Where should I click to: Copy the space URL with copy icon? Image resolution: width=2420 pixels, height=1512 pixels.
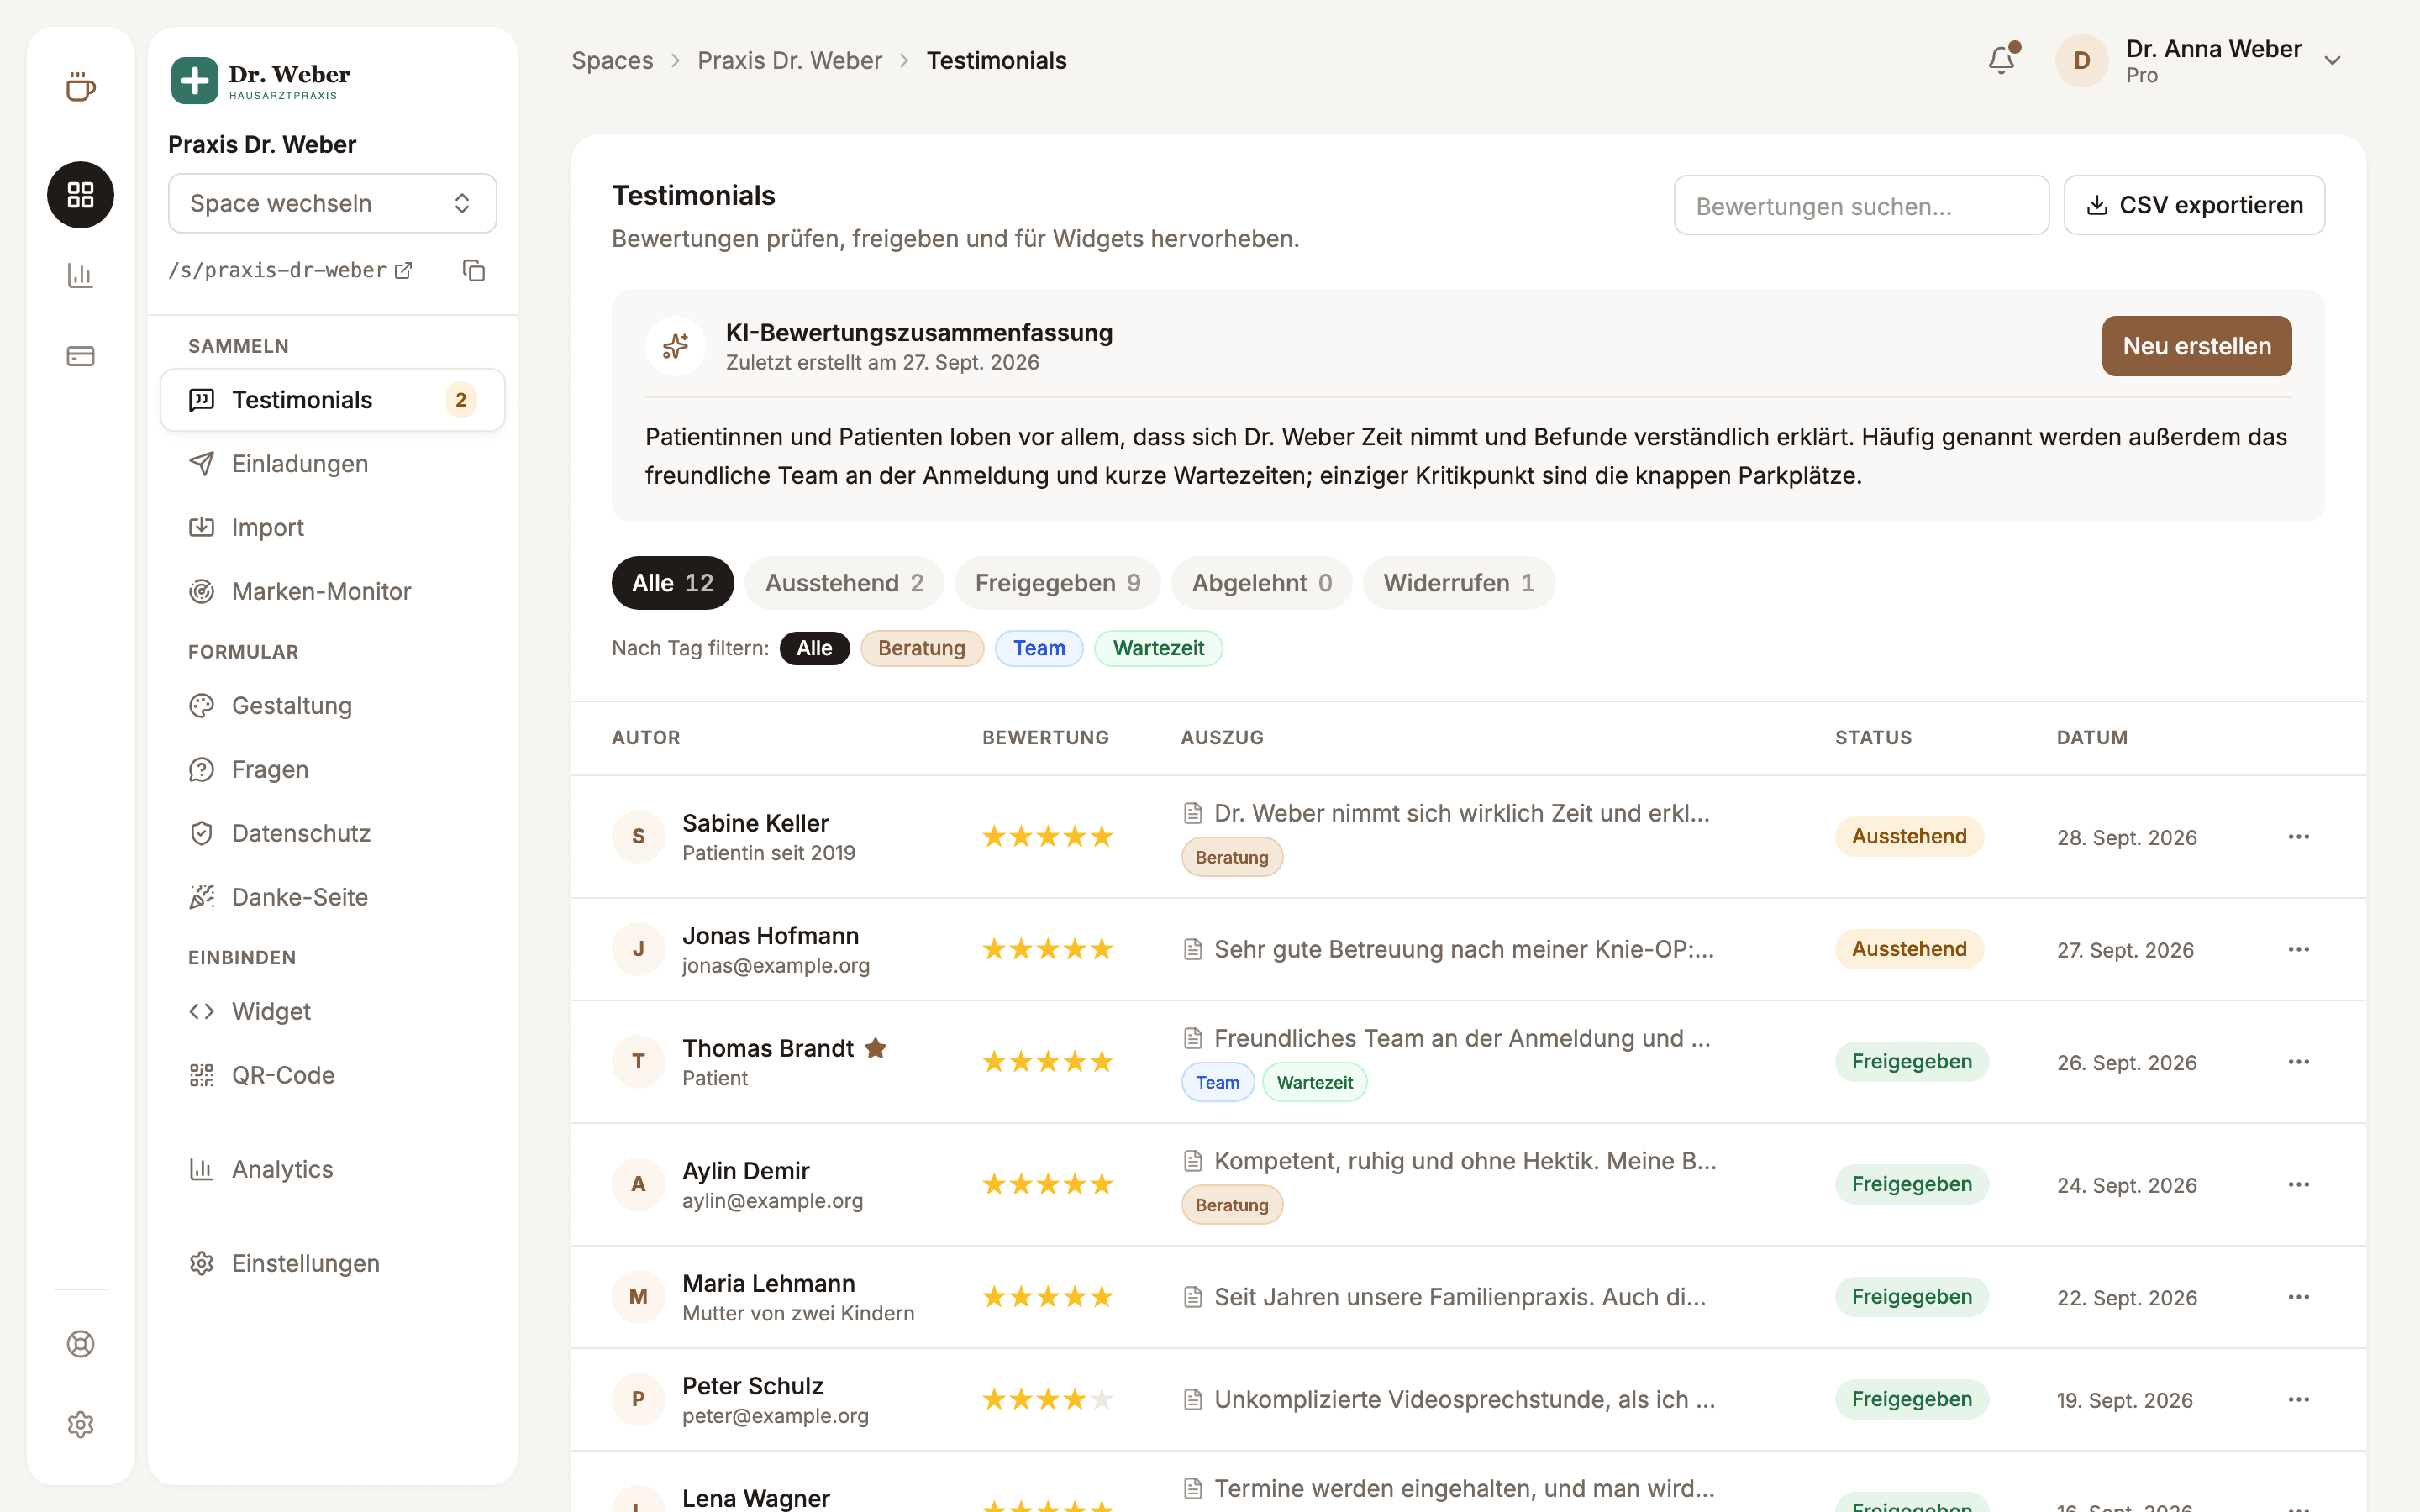[474, 271]
